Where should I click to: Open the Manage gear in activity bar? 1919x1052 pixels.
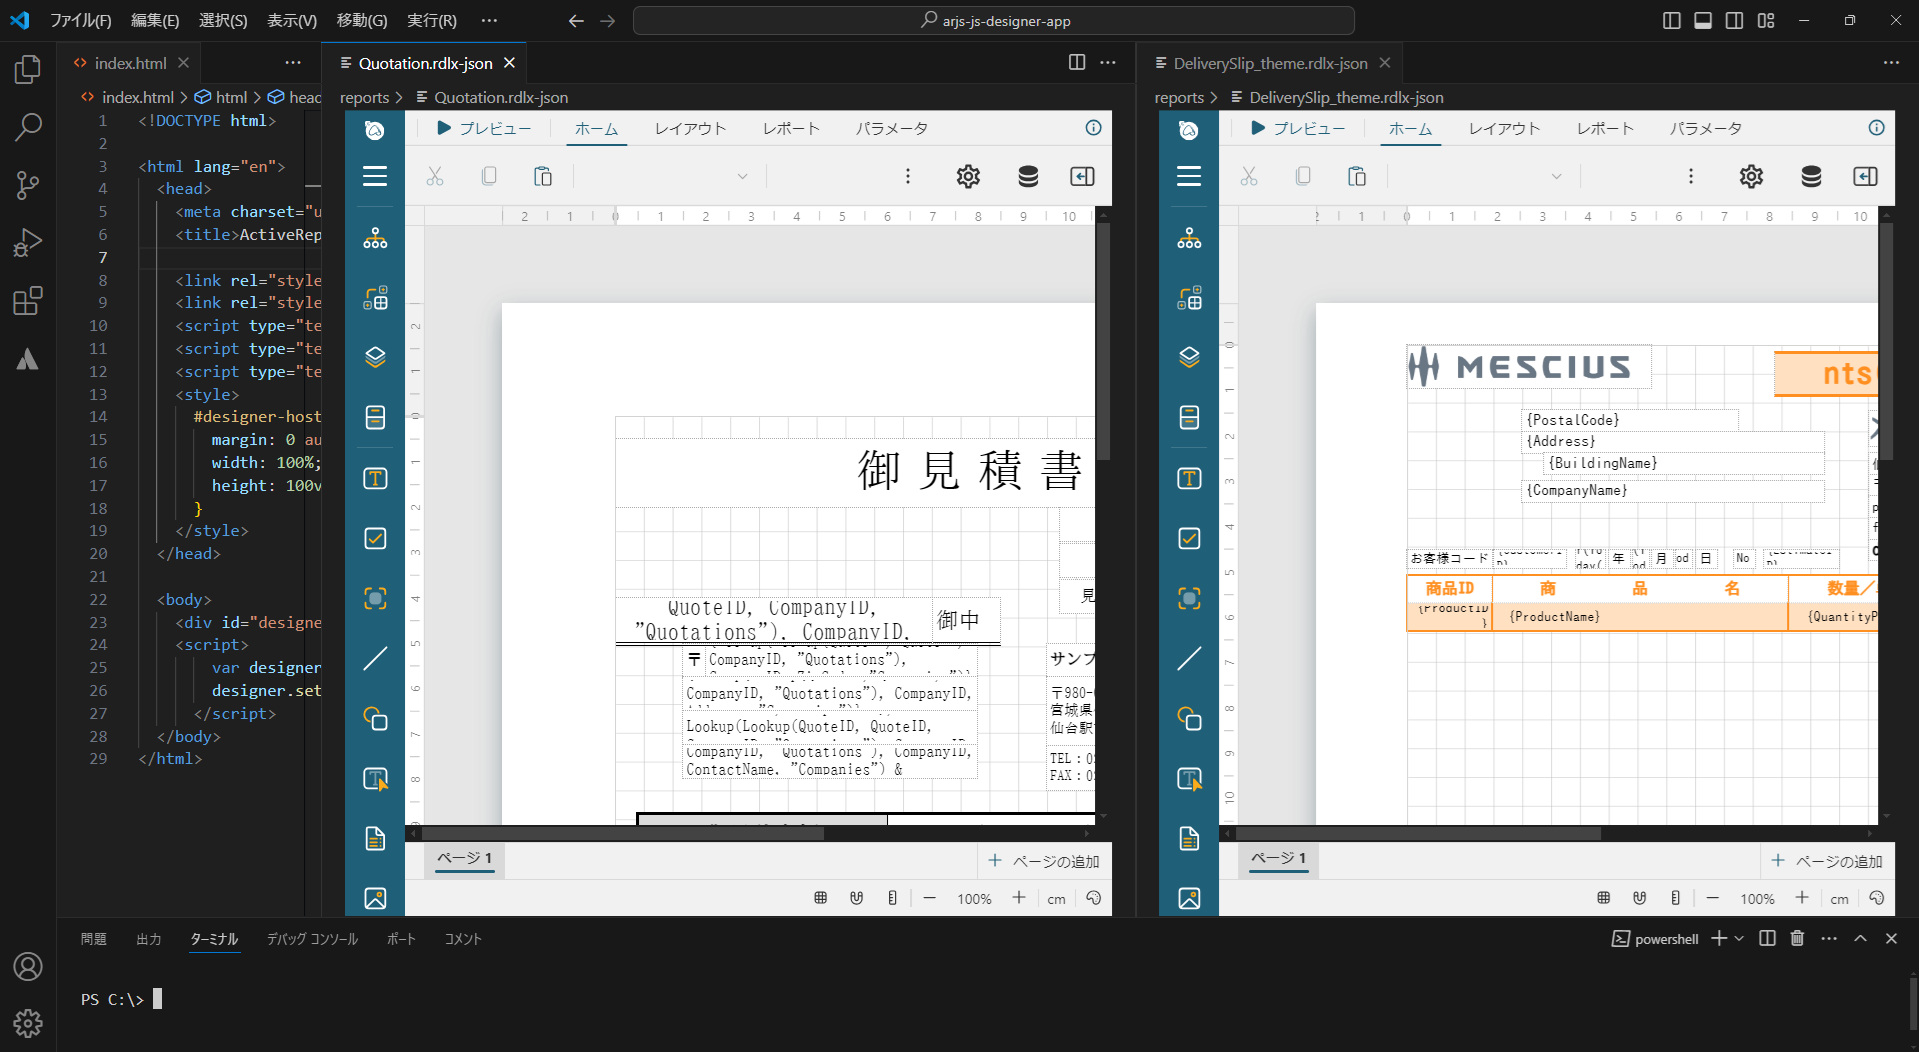(28, 1023)
